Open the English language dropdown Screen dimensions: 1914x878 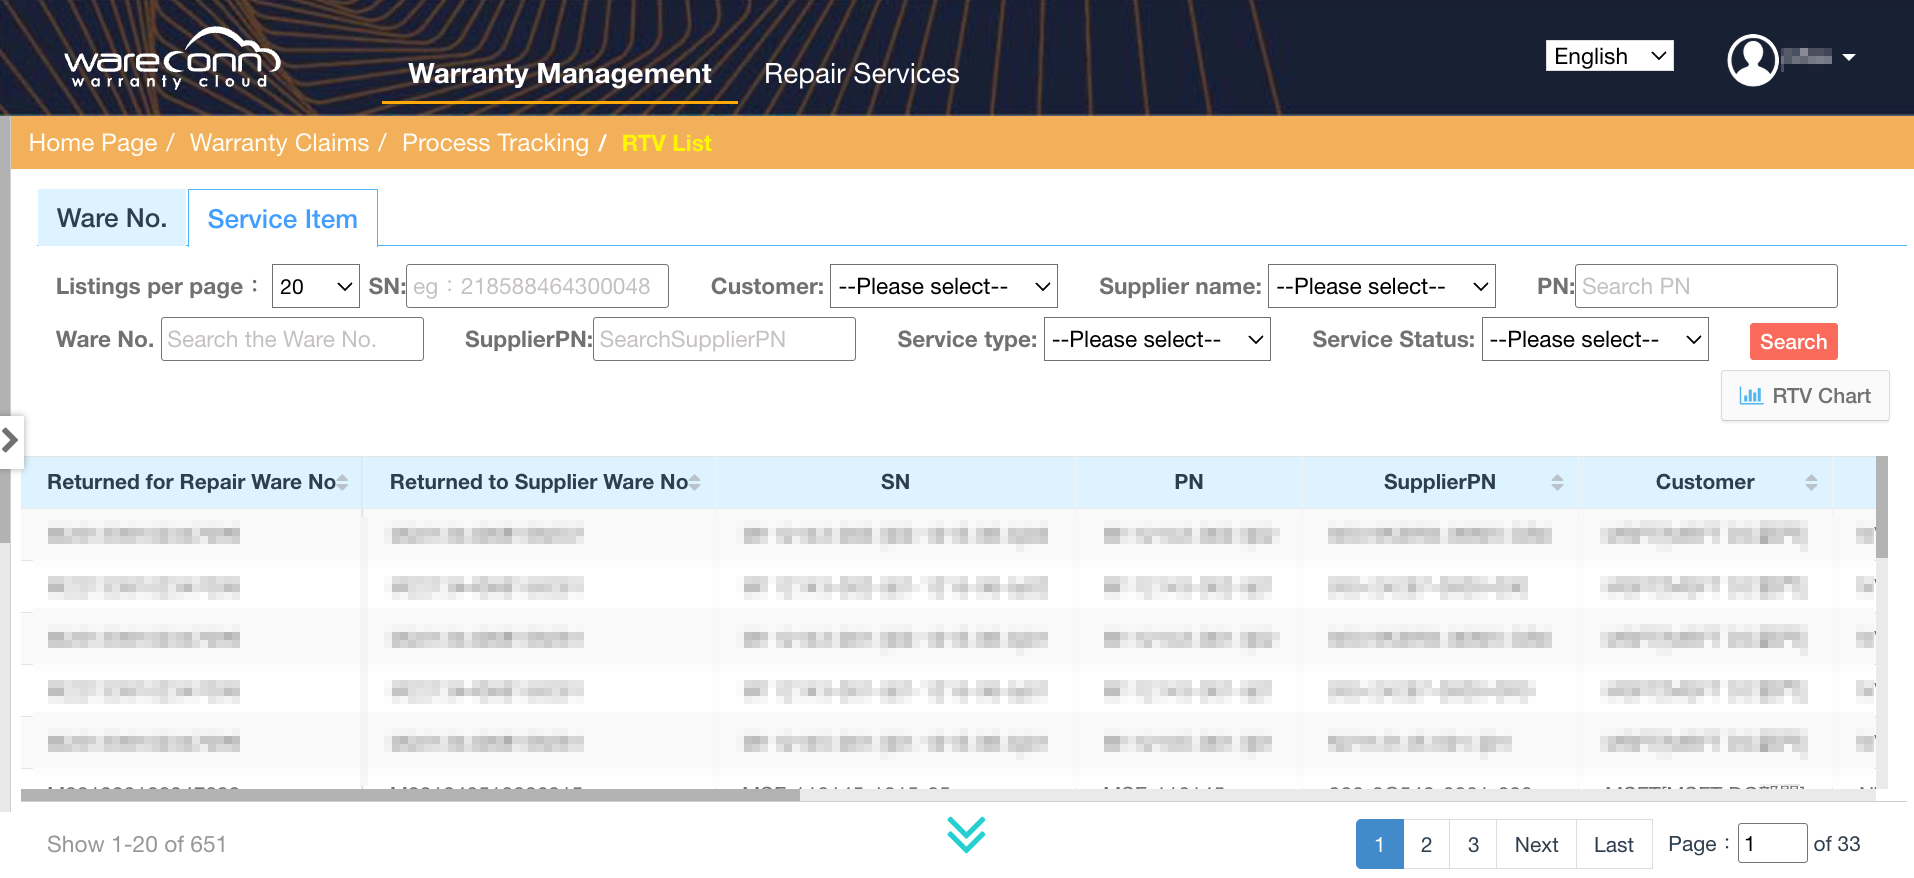1609,57
